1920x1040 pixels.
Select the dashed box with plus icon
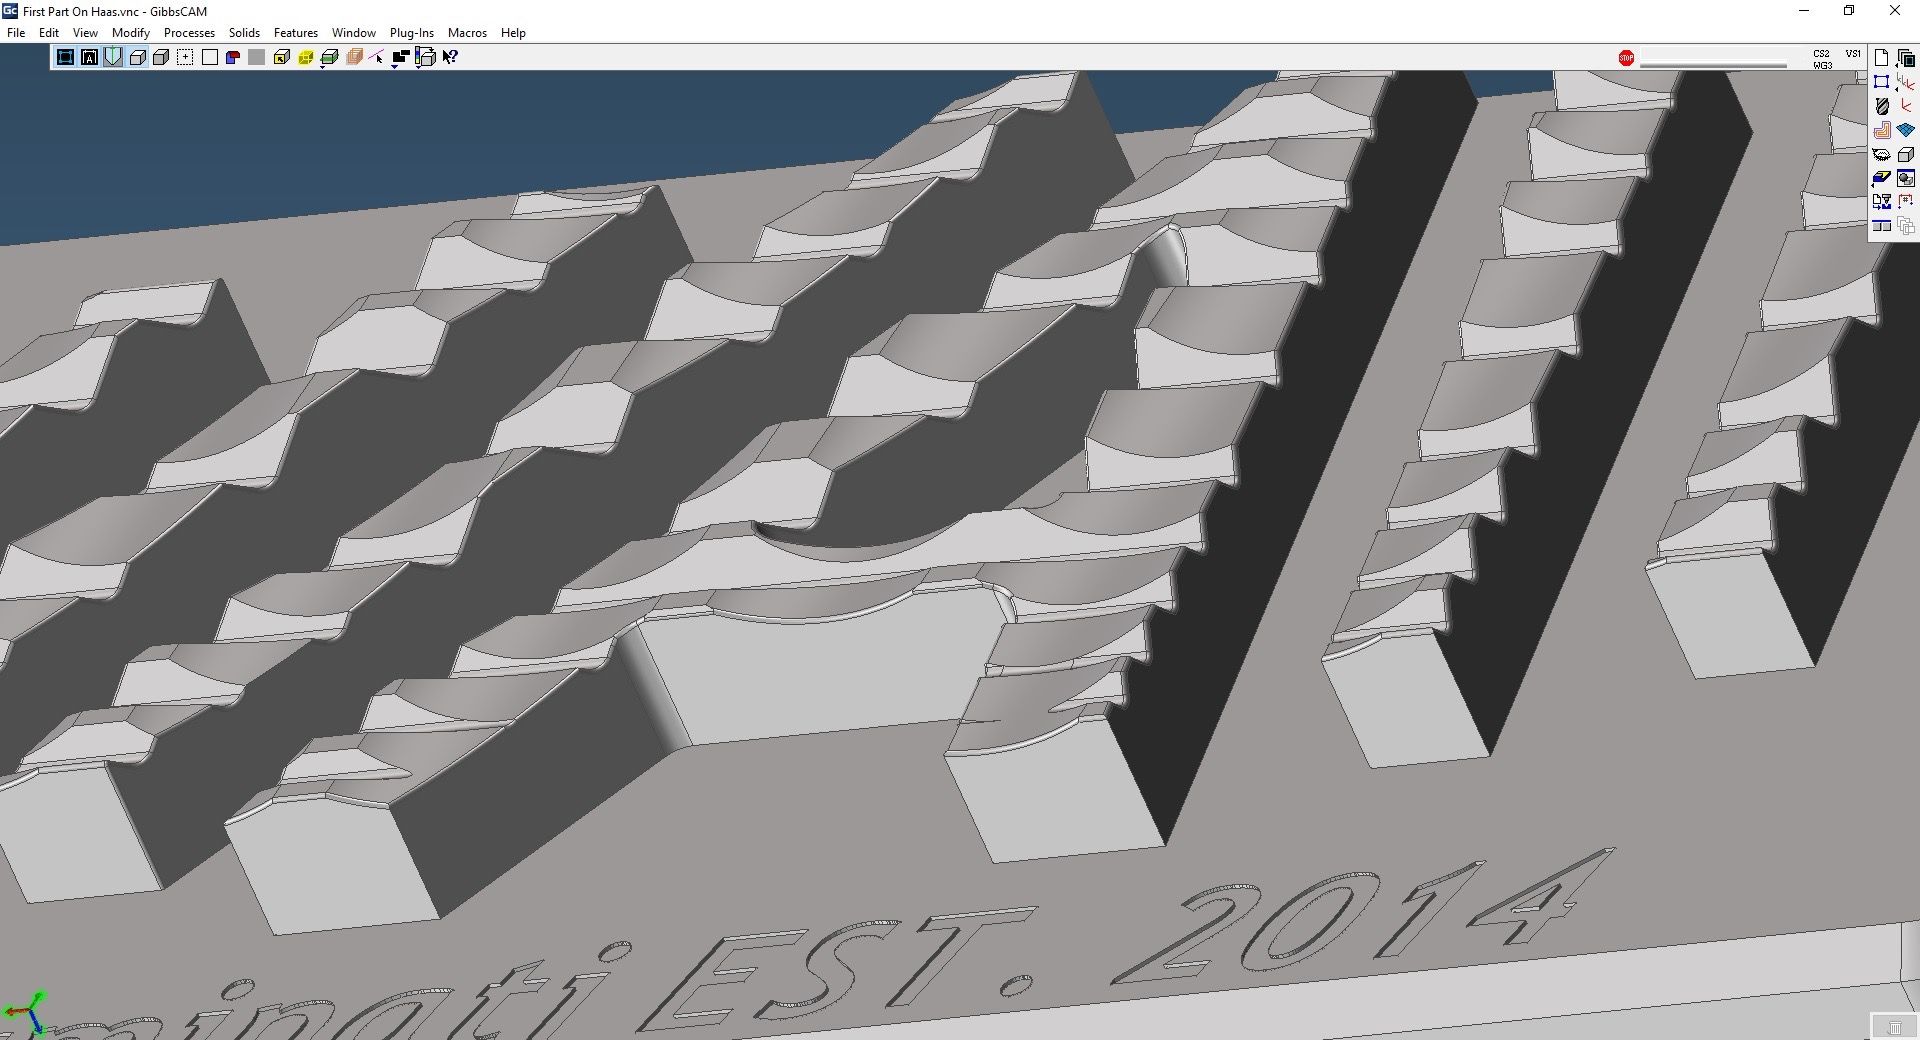point(185,57)
